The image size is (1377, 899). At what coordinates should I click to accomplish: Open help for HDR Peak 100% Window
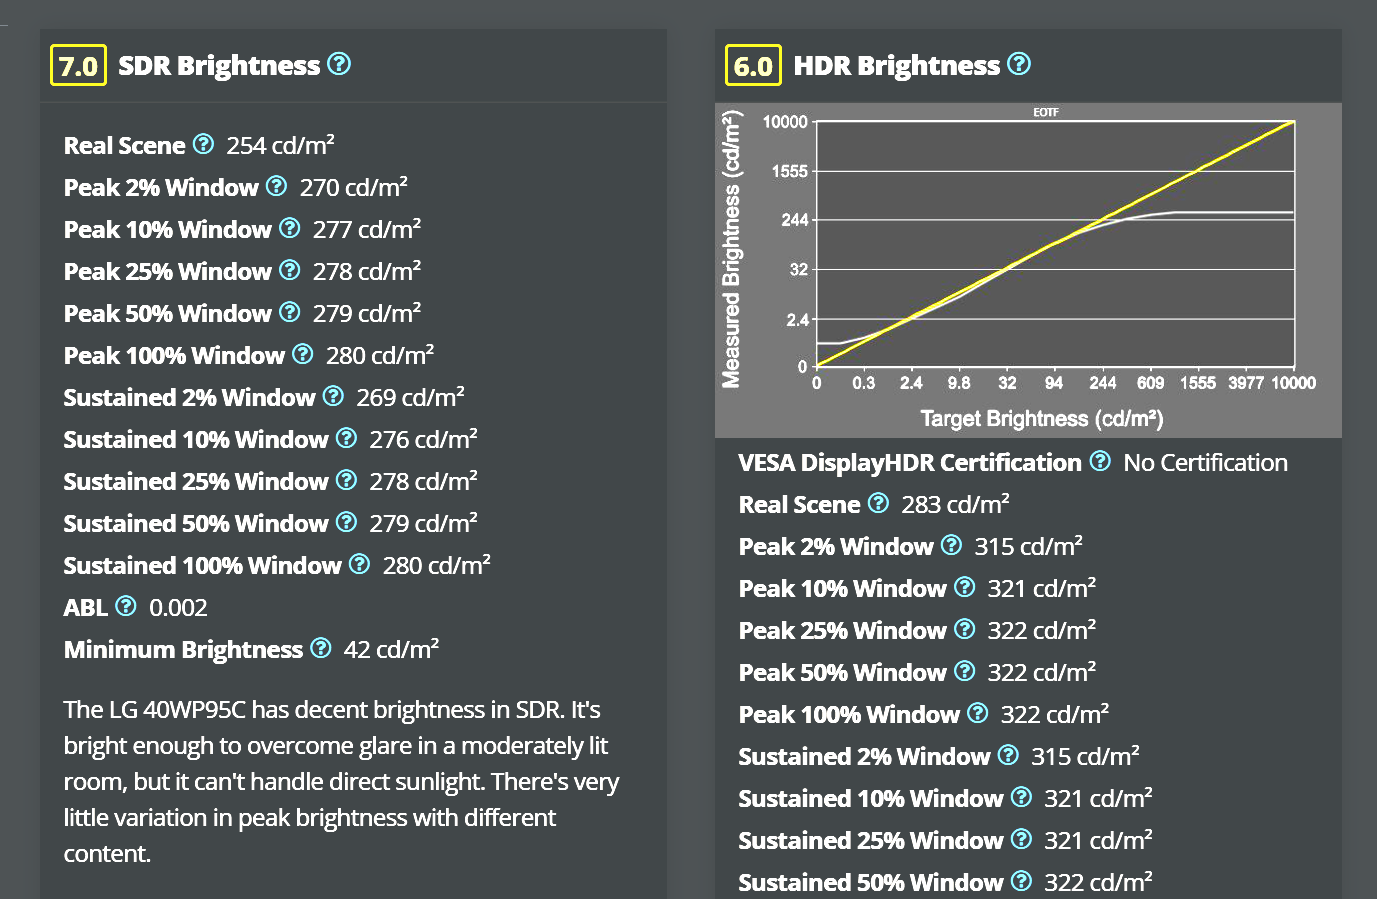pos(977,714)
